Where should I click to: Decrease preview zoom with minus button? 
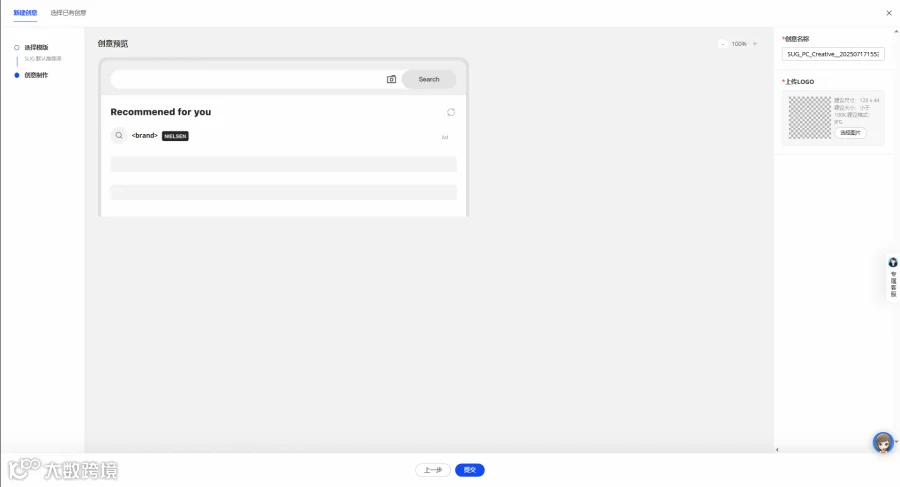click(723, 44)
